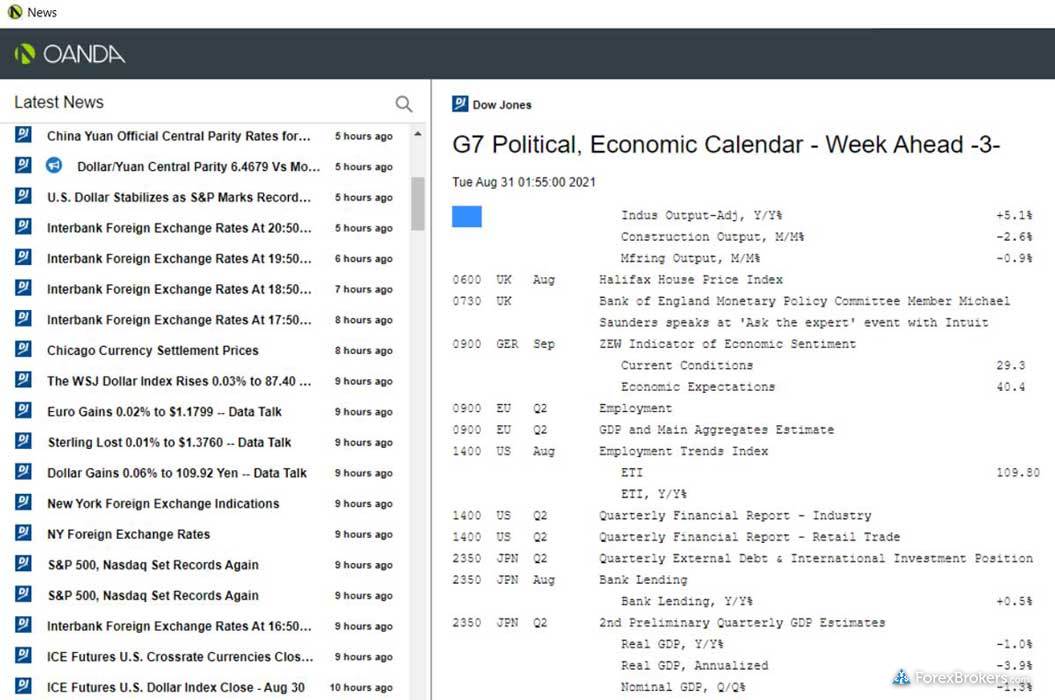Click the blue highlighted block in article body

pyautogui.click(x=467, y=216)
